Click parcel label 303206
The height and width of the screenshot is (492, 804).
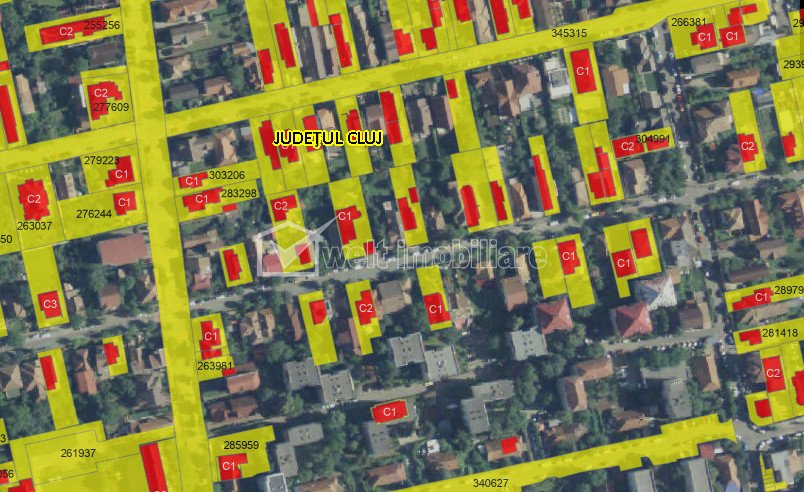tap(226, 175)
